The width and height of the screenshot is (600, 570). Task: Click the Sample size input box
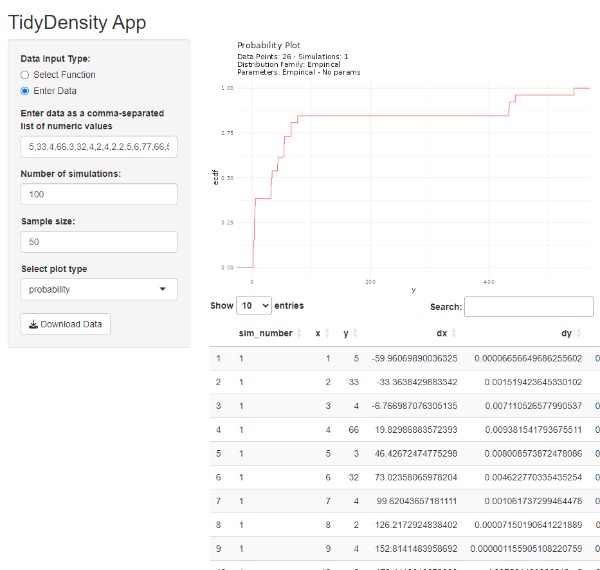click(x=98, y=242)
